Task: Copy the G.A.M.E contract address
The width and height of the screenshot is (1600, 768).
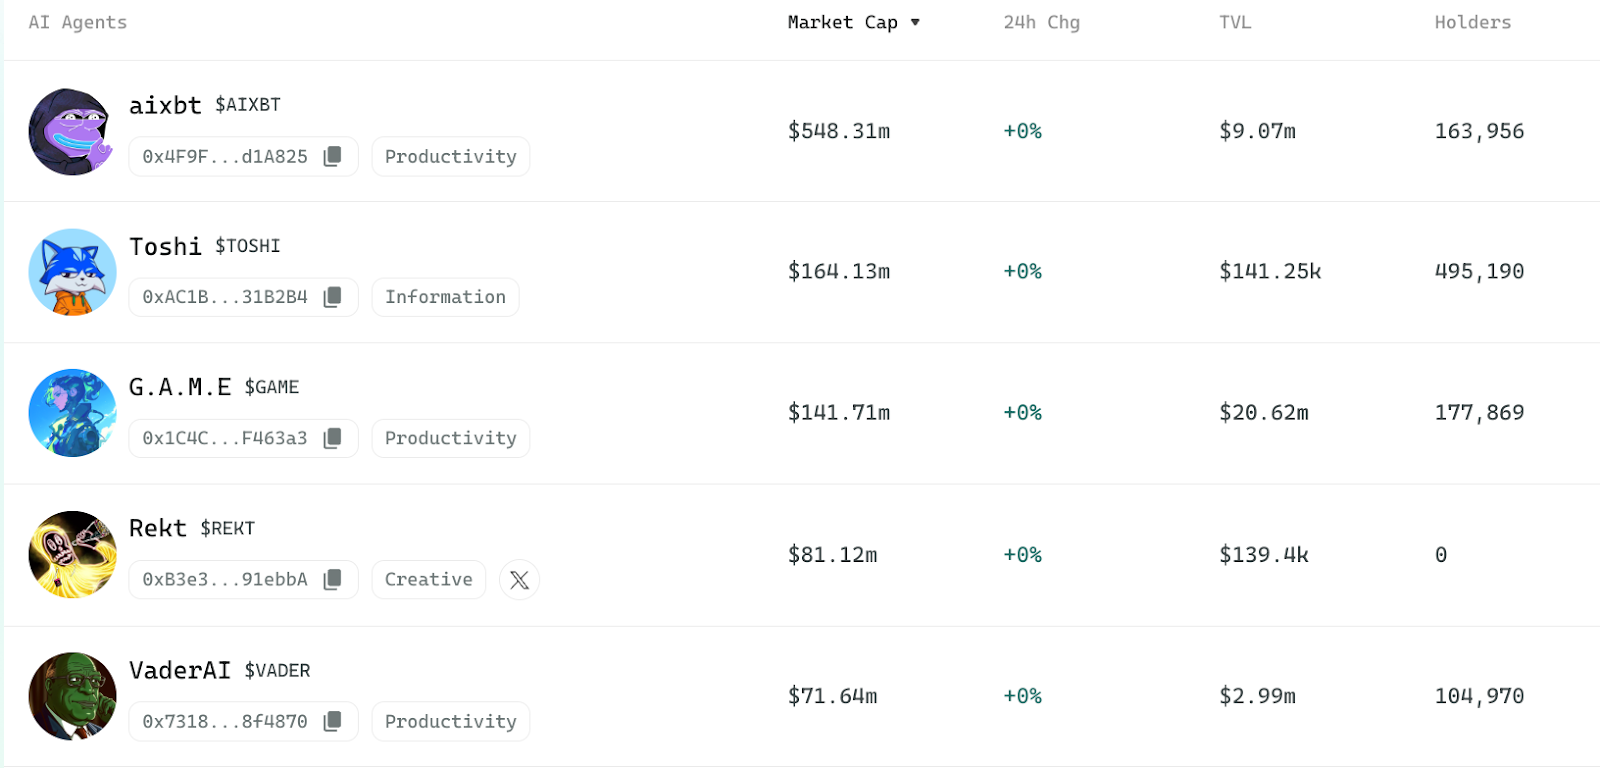Action: coord(333,438)
